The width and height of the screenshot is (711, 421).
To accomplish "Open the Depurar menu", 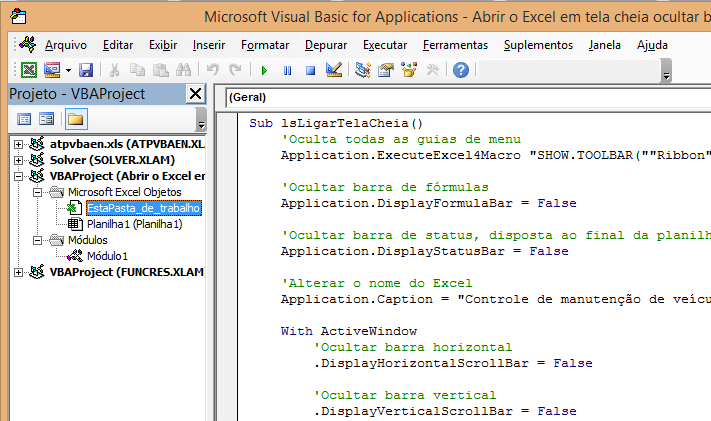I will pos(325,45).
